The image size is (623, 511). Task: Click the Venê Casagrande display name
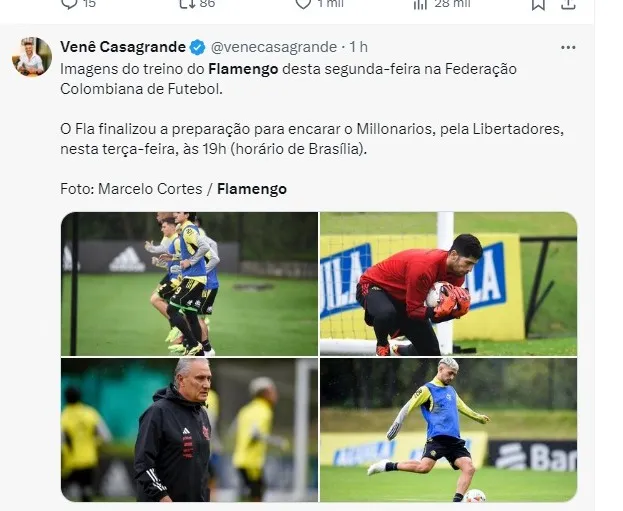click(x=123, y=47)
